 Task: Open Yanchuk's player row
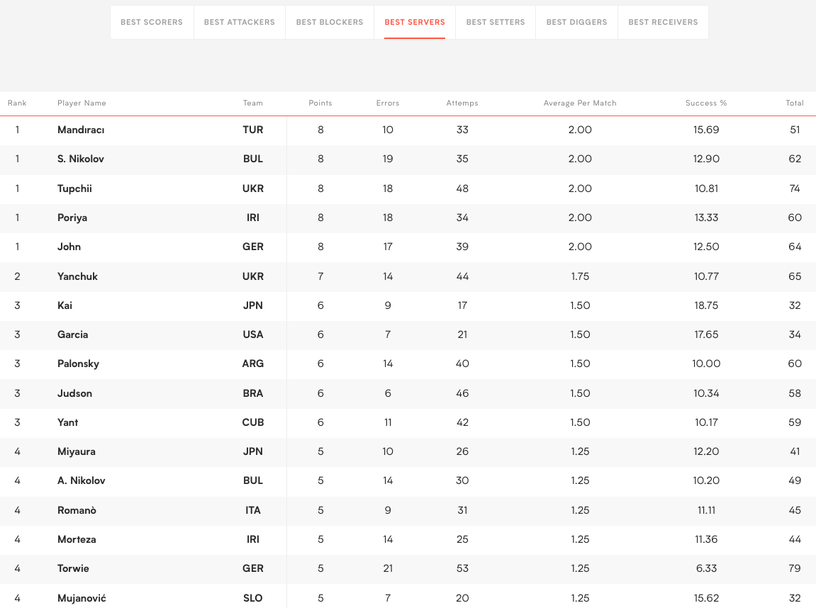77,276
